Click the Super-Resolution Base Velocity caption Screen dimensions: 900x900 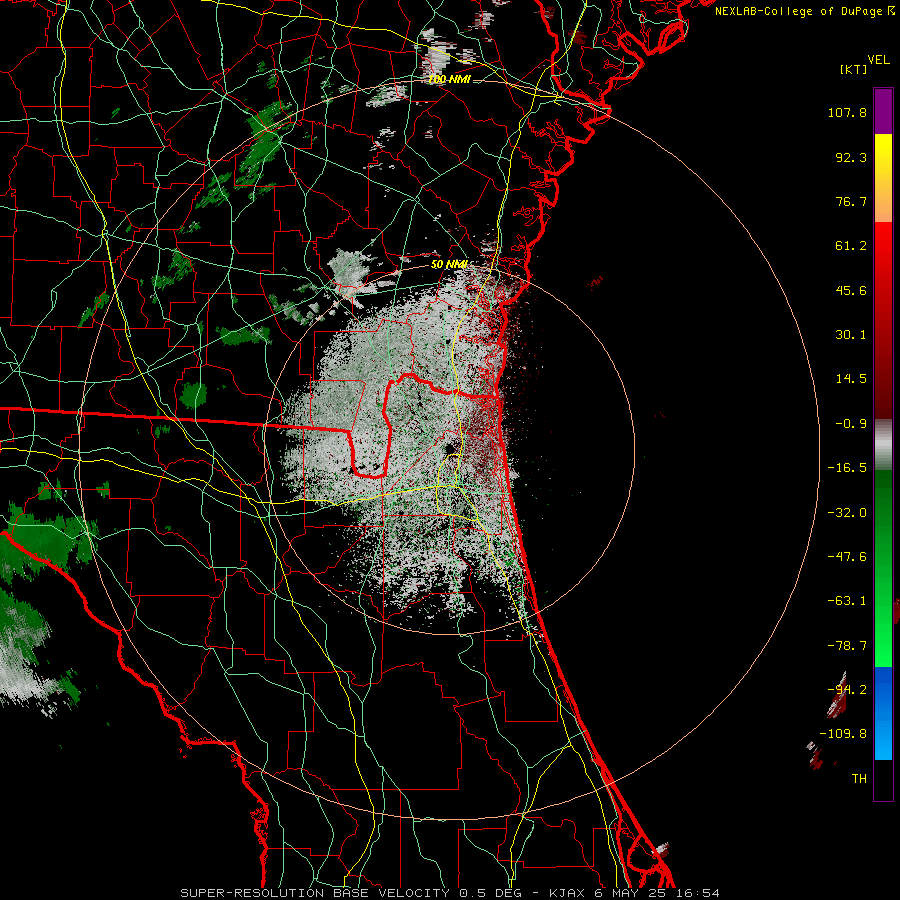pos(450,893)
